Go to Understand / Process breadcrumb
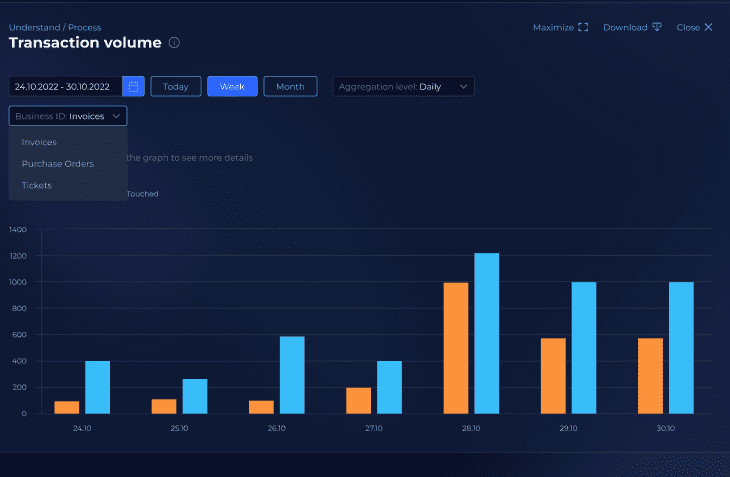730x477 pixels. point(55,28)
